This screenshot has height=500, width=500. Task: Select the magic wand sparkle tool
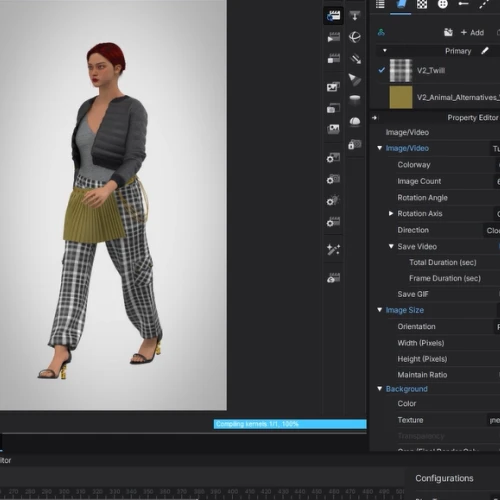[x=333, y=249]
